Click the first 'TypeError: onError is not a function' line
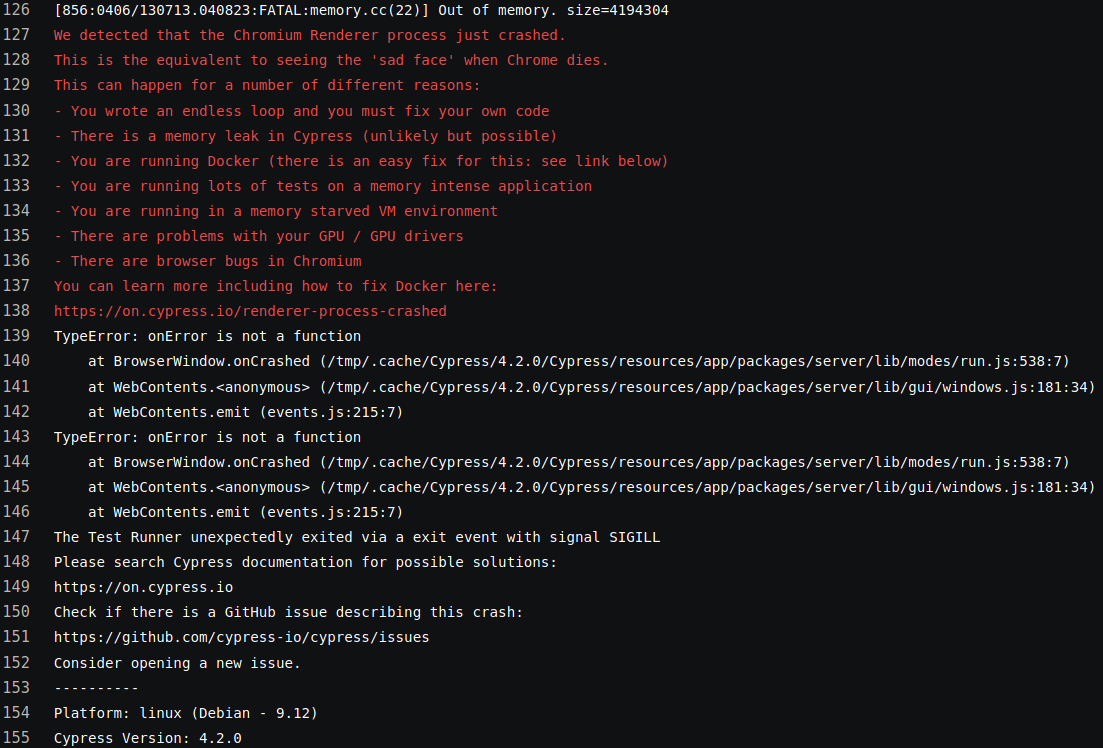 [x=207, y=336]
